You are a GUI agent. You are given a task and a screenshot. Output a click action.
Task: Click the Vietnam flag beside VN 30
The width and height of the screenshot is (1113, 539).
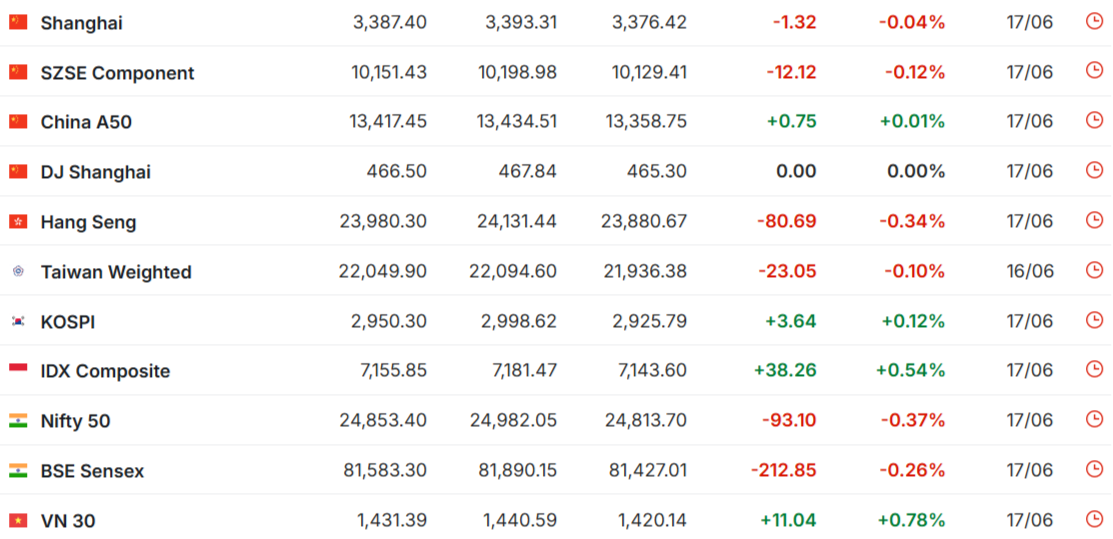[18, 521]
